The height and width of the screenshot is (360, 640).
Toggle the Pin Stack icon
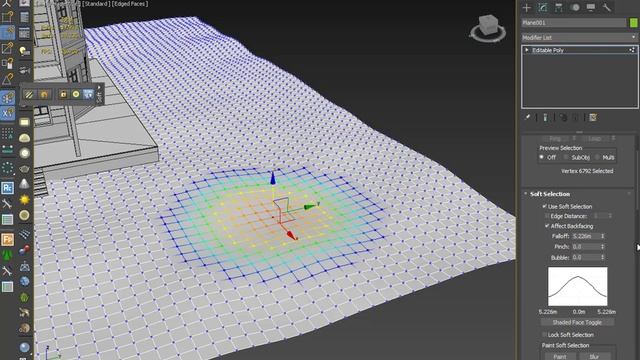pos(527,118)
